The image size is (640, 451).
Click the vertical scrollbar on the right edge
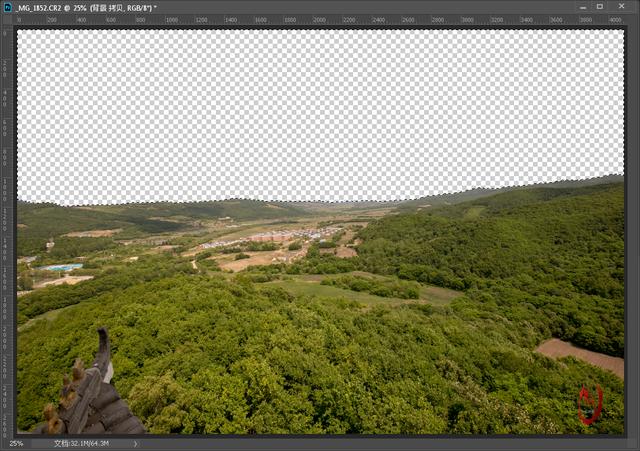pos(632,230)
